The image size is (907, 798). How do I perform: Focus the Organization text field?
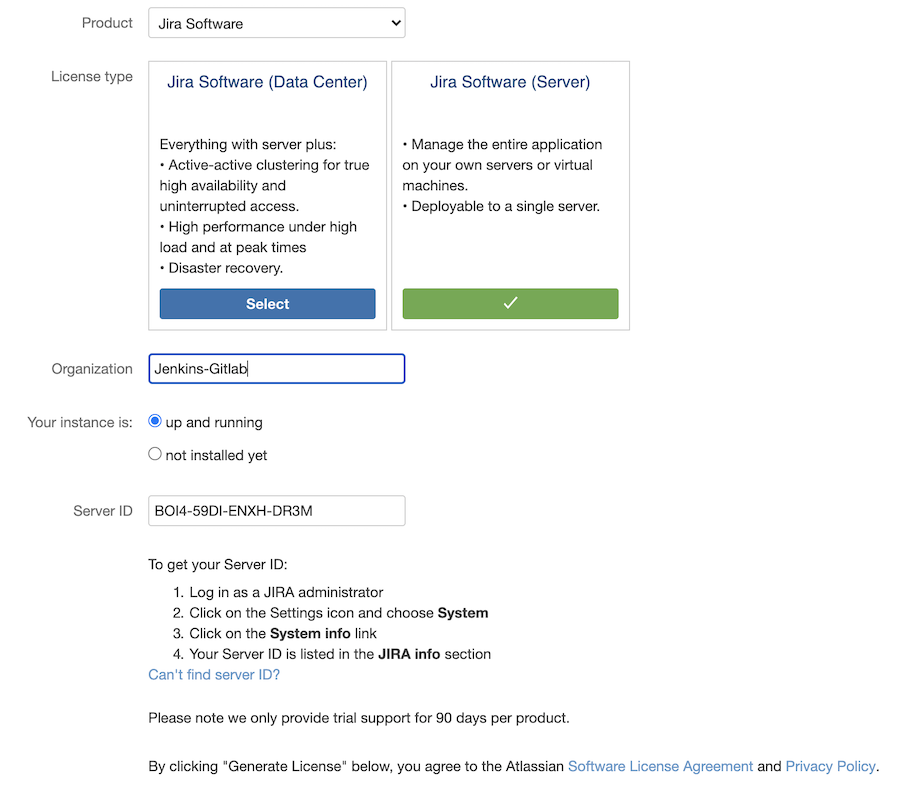[276, 369]
